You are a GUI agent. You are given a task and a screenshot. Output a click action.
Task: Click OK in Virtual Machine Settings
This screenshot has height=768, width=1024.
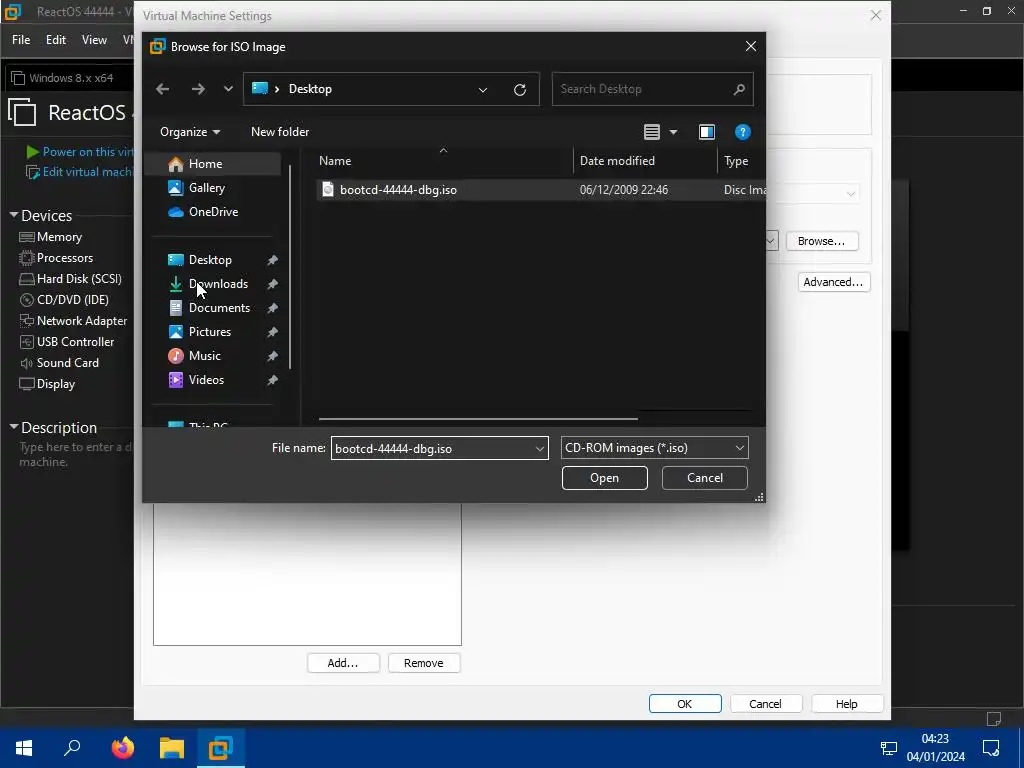coord(685,704)
